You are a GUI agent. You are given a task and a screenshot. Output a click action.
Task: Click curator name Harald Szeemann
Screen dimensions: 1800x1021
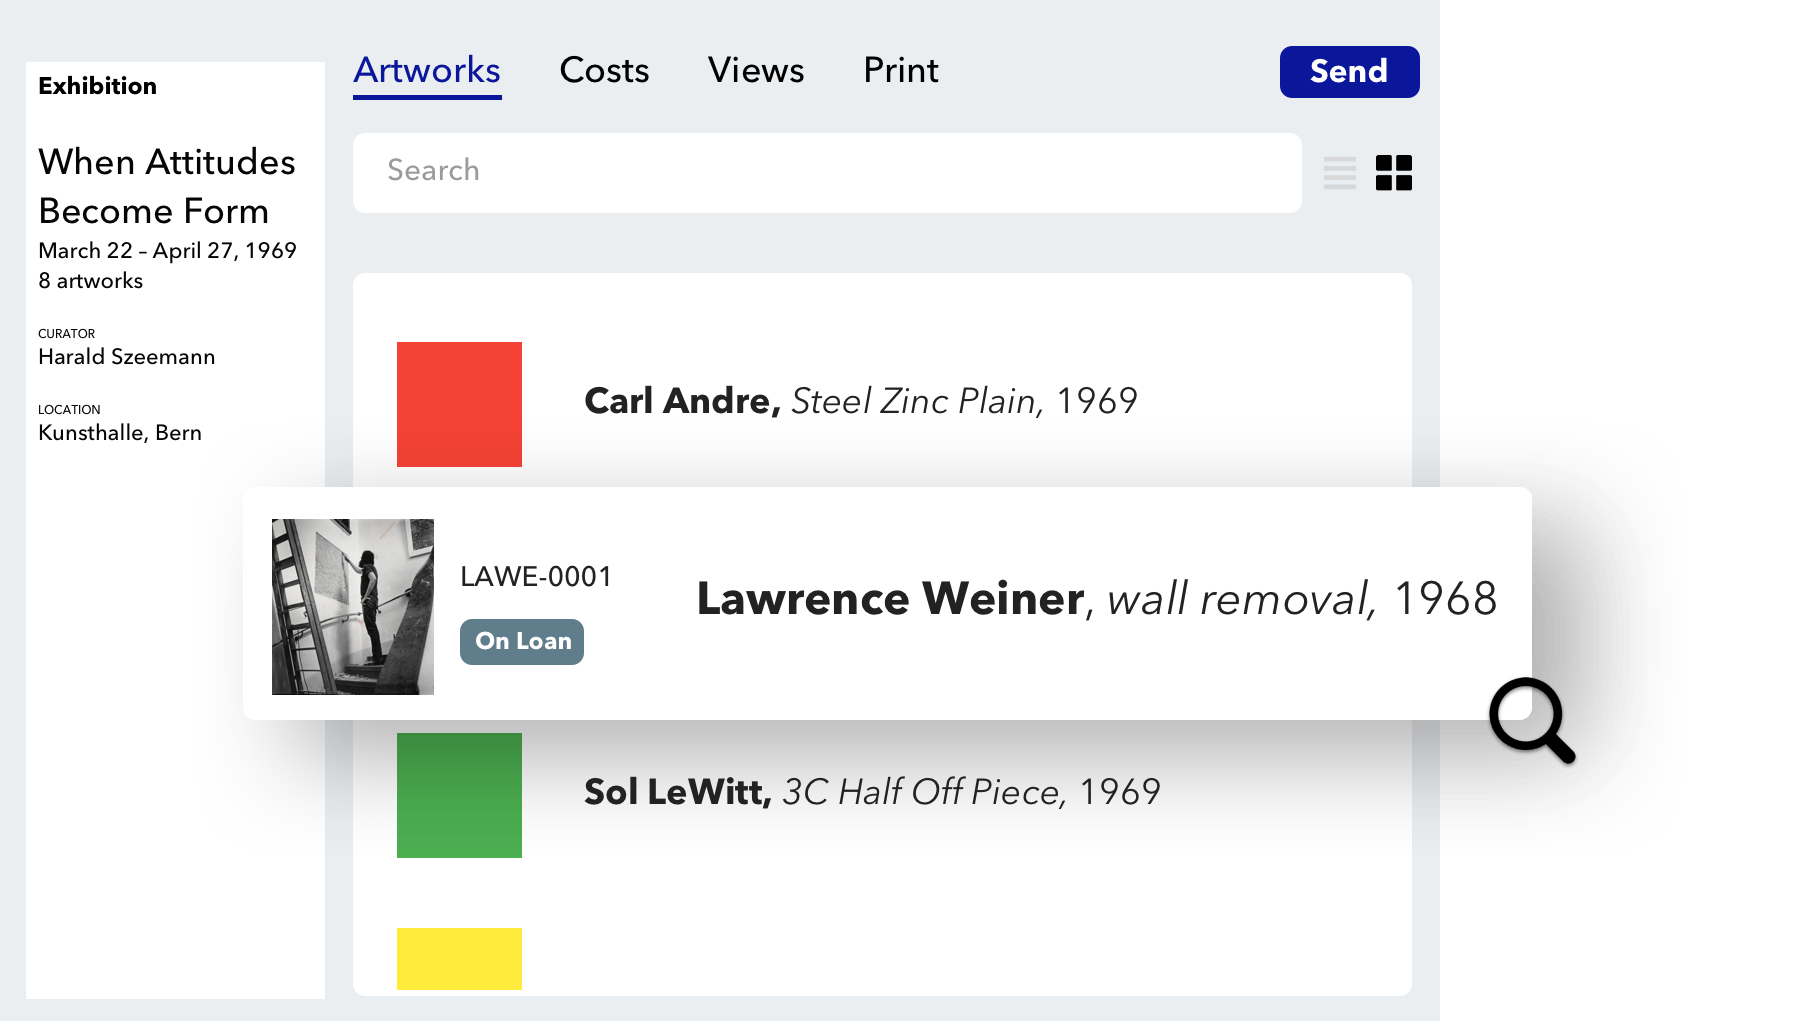tap(127, 357)
